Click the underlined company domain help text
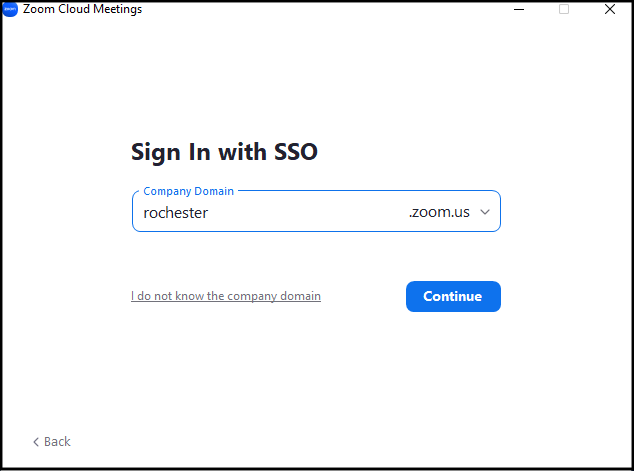634x471 pixels. (x=226, y=296)
